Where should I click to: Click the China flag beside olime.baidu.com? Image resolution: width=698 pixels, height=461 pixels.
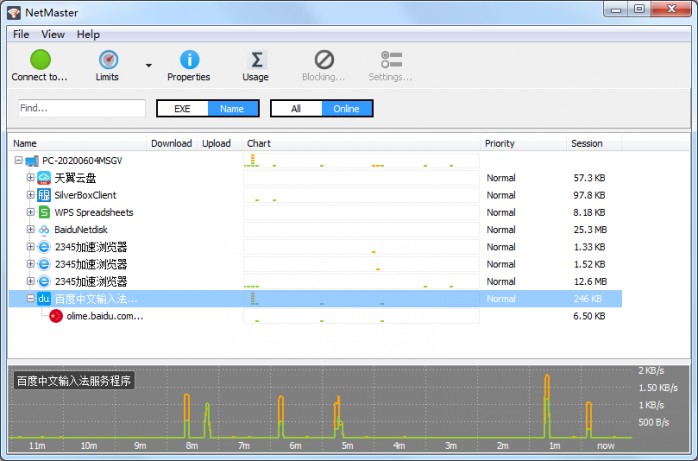tap(56, 316)
